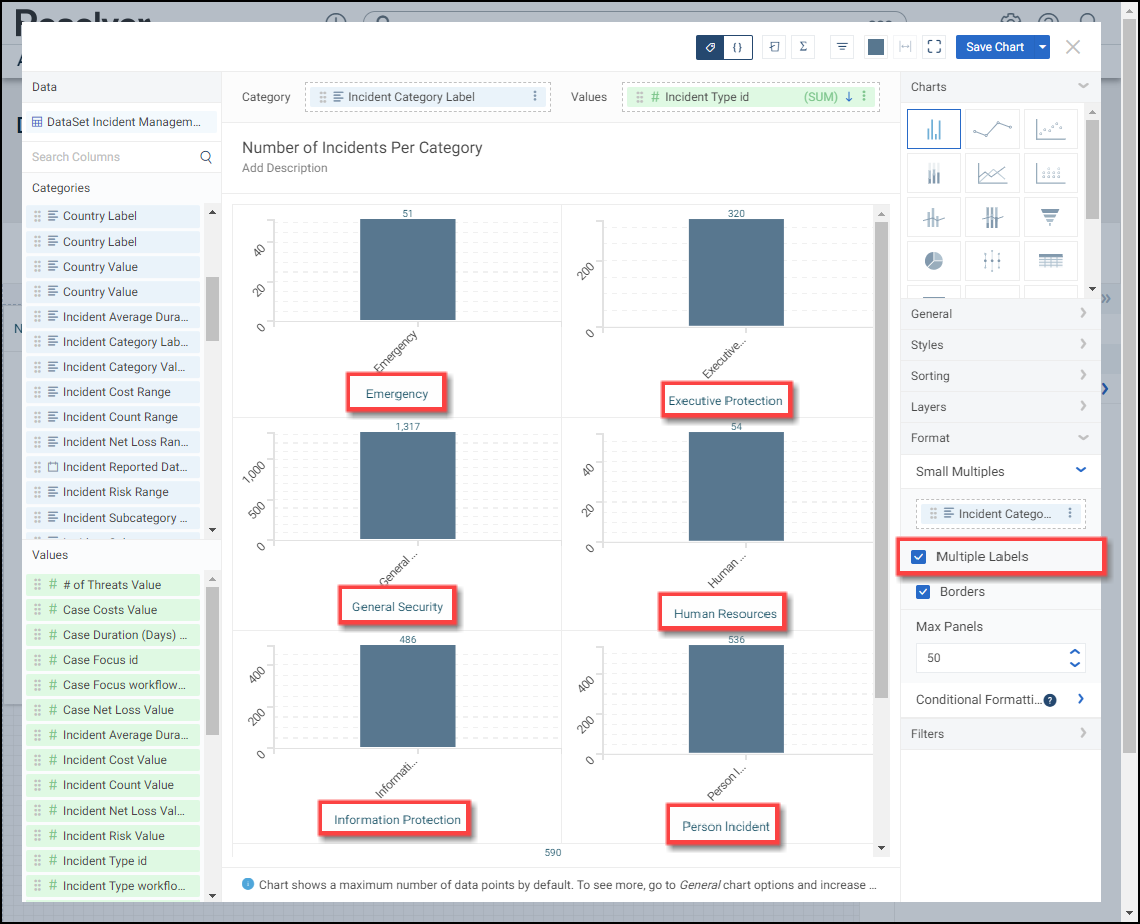Click the curly braces toggle button
This screenshot has height=924, width=1140.
tap(738, 47)
